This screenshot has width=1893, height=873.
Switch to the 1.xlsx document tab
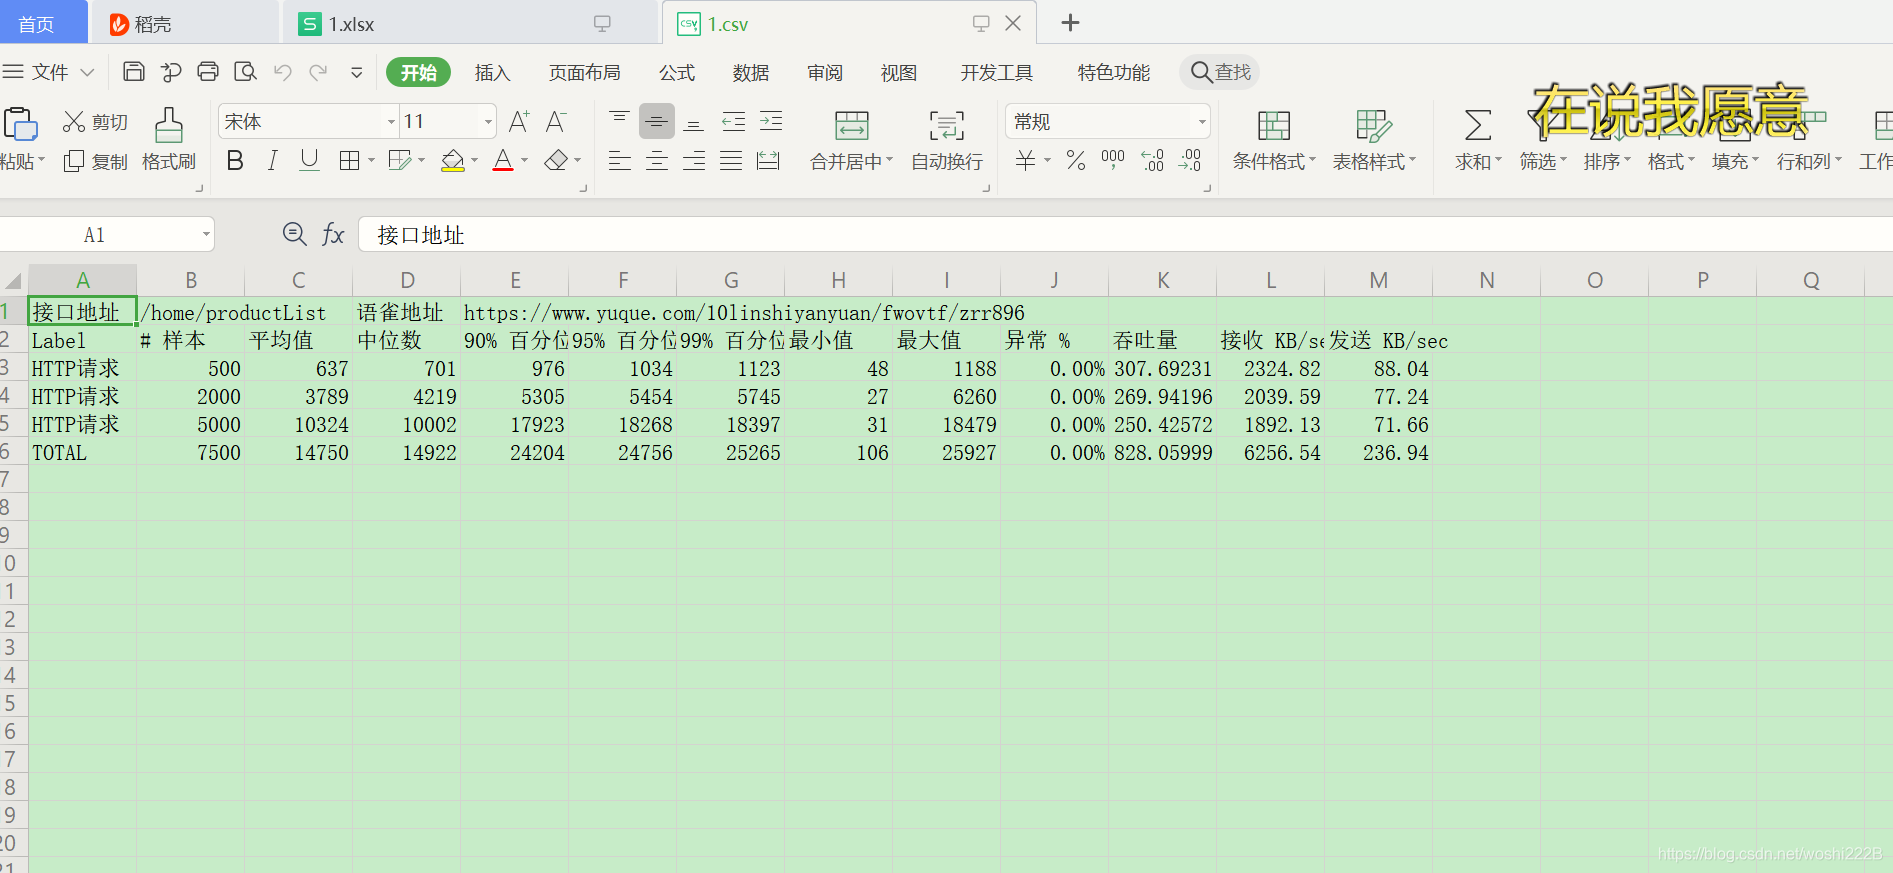(x=470, y=23)
